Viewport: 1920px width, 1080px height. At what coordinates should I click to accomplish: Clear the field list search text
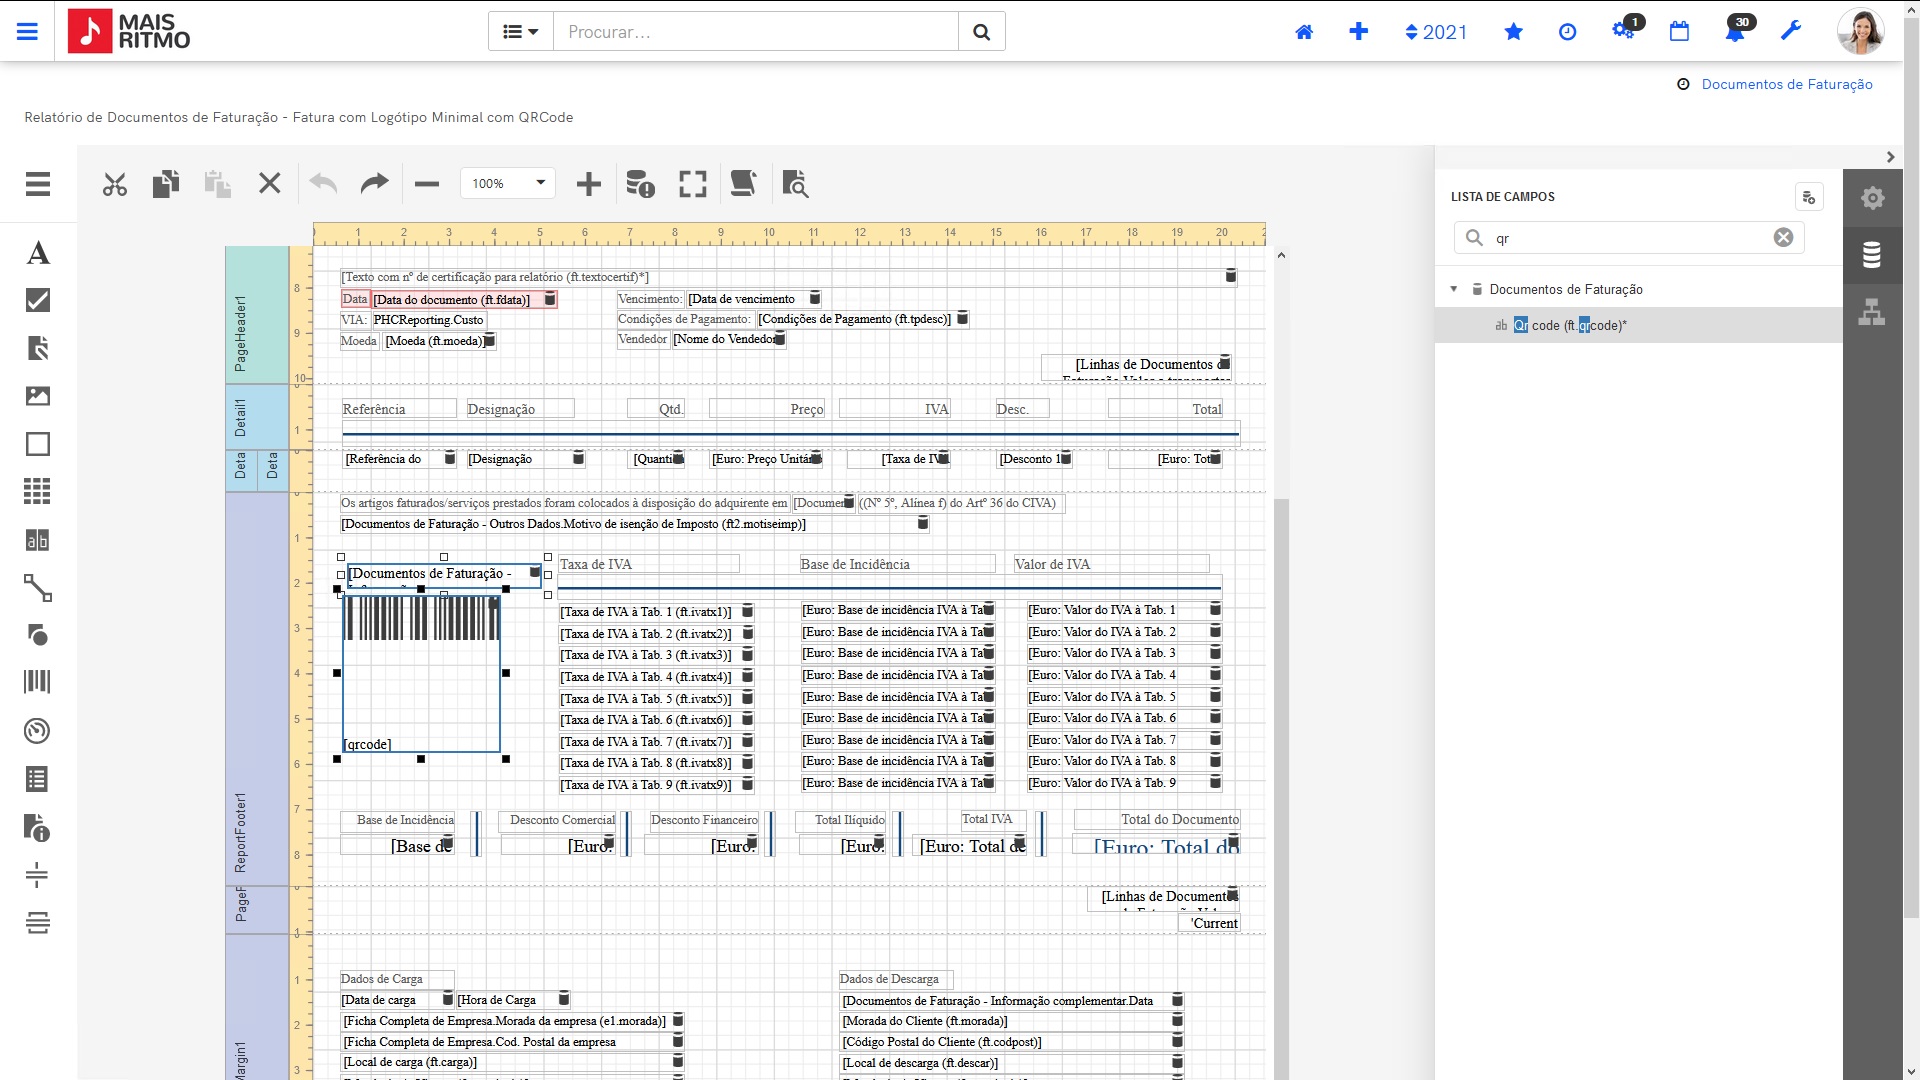coord(1783,238)
